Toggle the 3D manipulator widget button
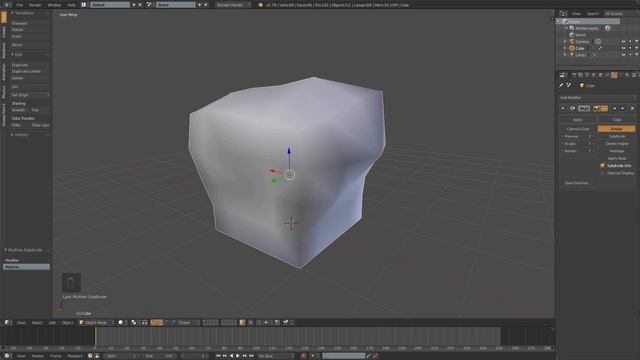This screenshot has width=640, height=360. pyautogui.click(x=153, y=322)
